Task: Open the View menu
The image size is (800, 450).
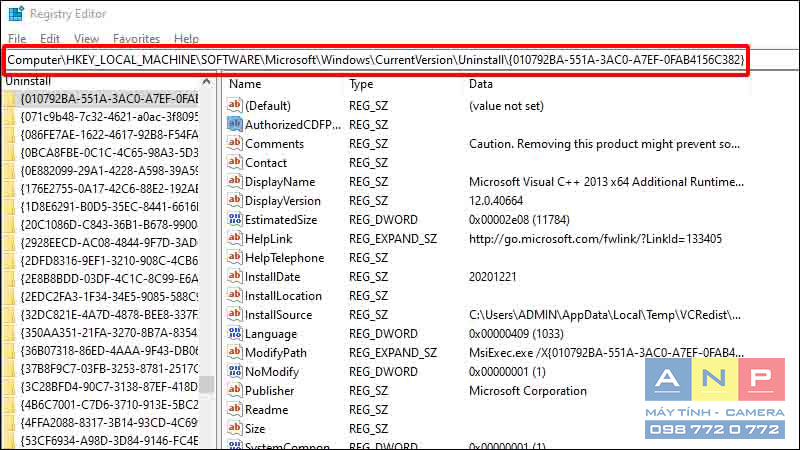Action: [x=86, y=39]
